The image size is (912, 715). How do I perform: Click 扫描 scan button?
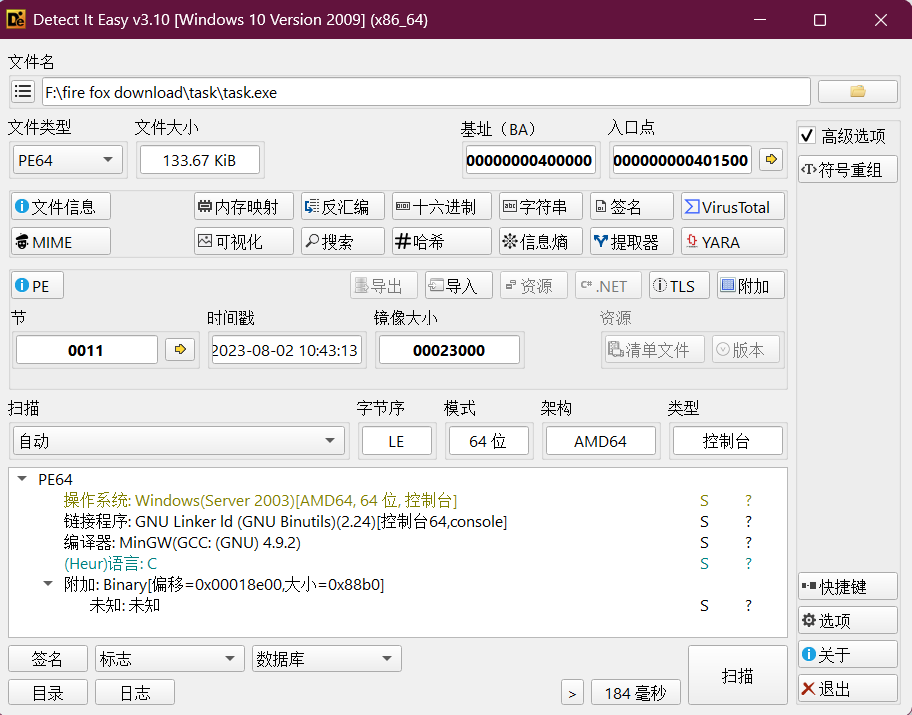(x=738, y=675)
